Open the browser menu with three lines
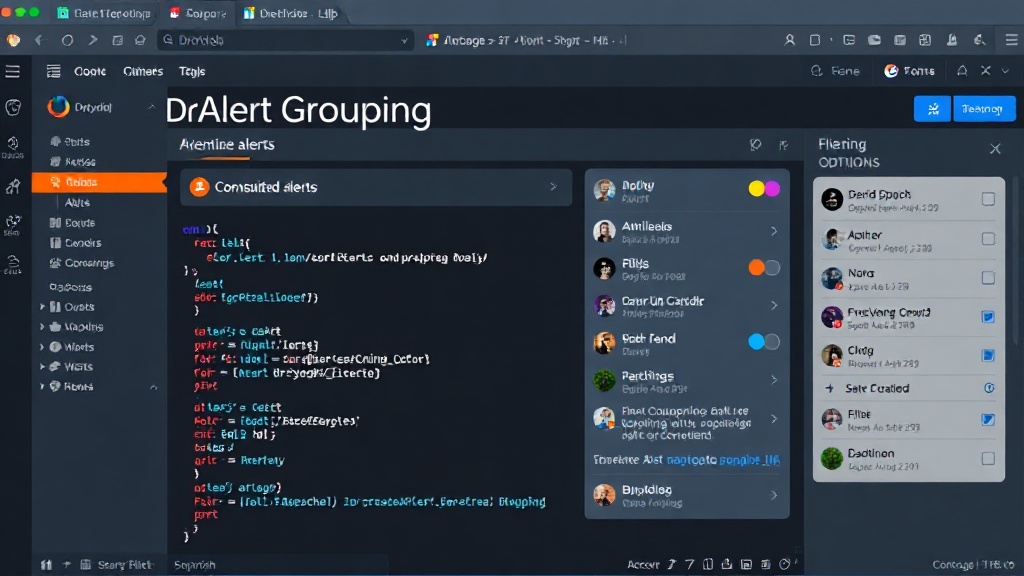Screen dimensions: 1024x576 [x=1012, y=40]
